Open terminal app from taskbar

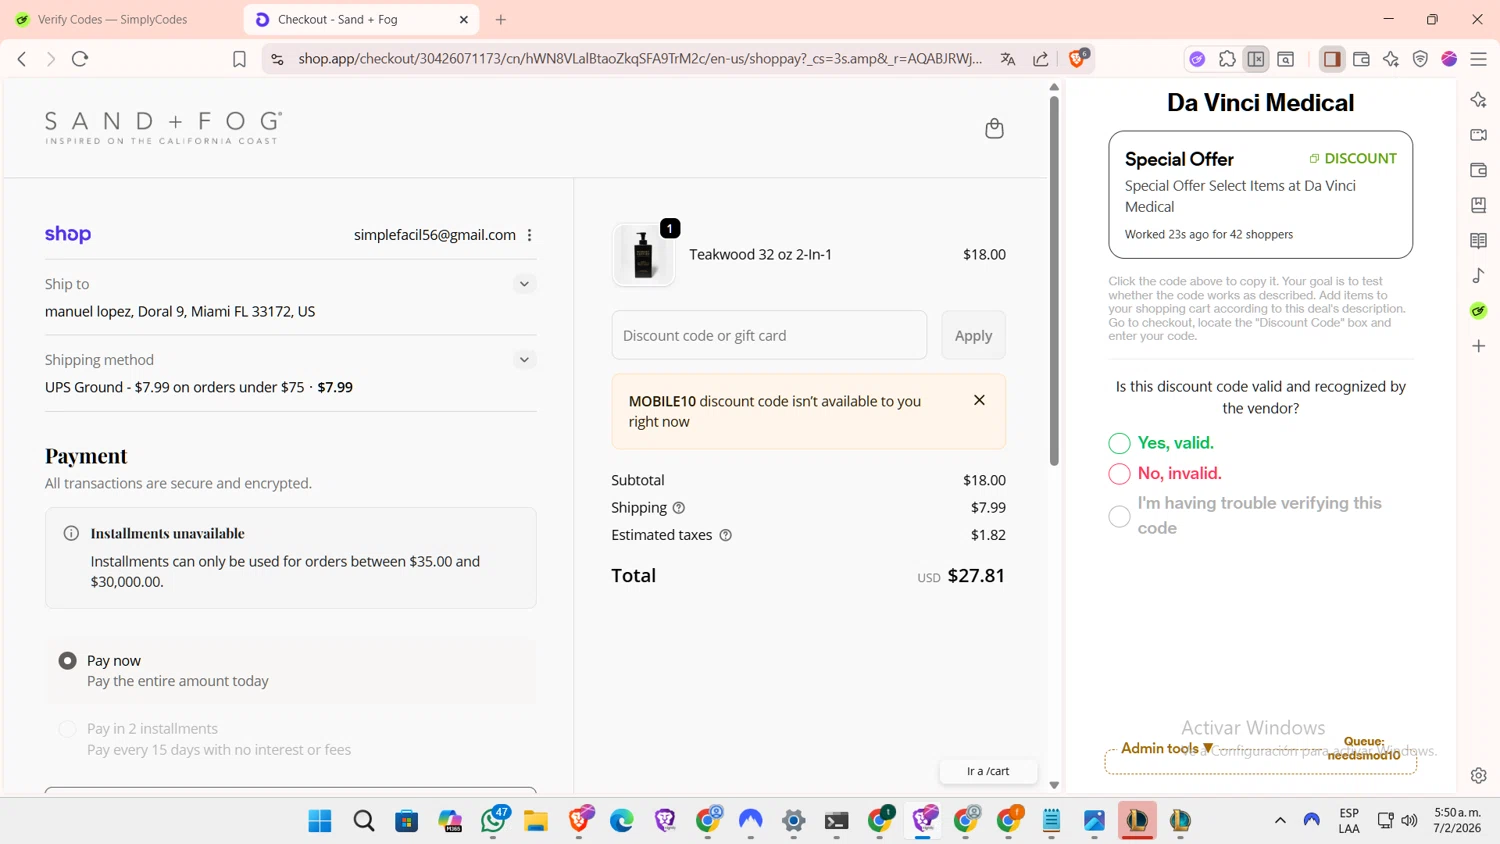point(837,821)
